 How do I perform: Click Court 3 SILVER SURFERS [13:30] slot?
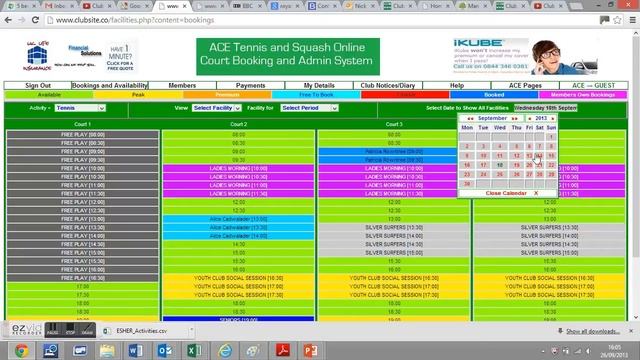point(394,228)
